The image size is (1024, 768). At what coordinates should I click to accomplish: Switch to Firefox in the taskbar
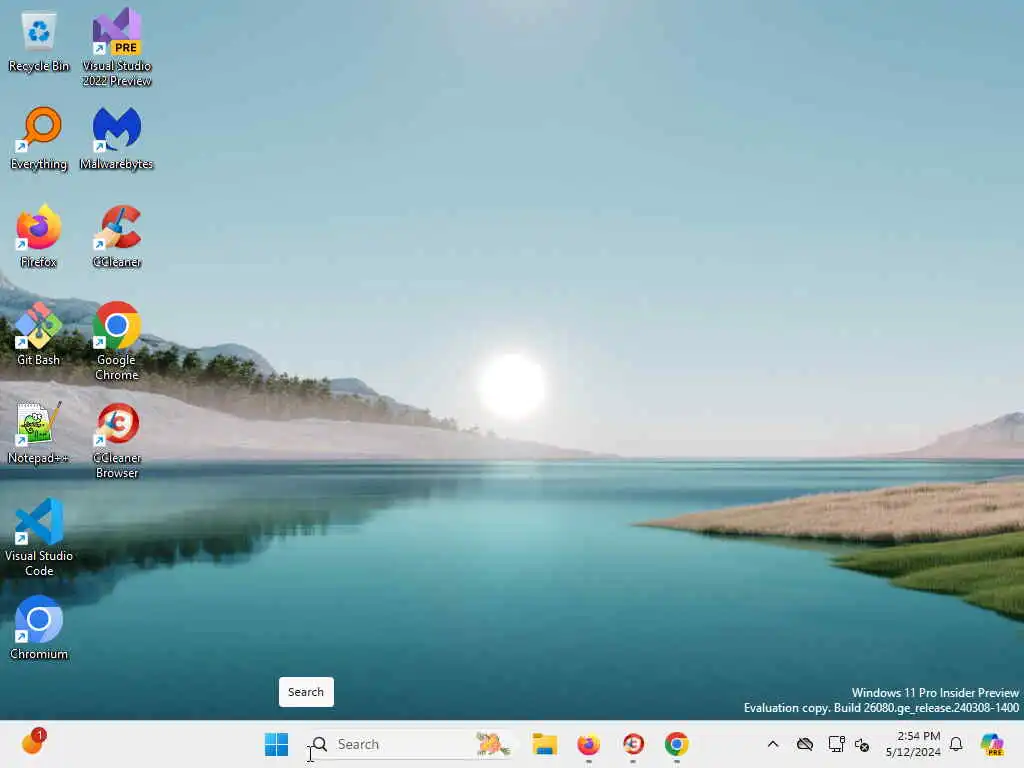[x=588, y=744]
